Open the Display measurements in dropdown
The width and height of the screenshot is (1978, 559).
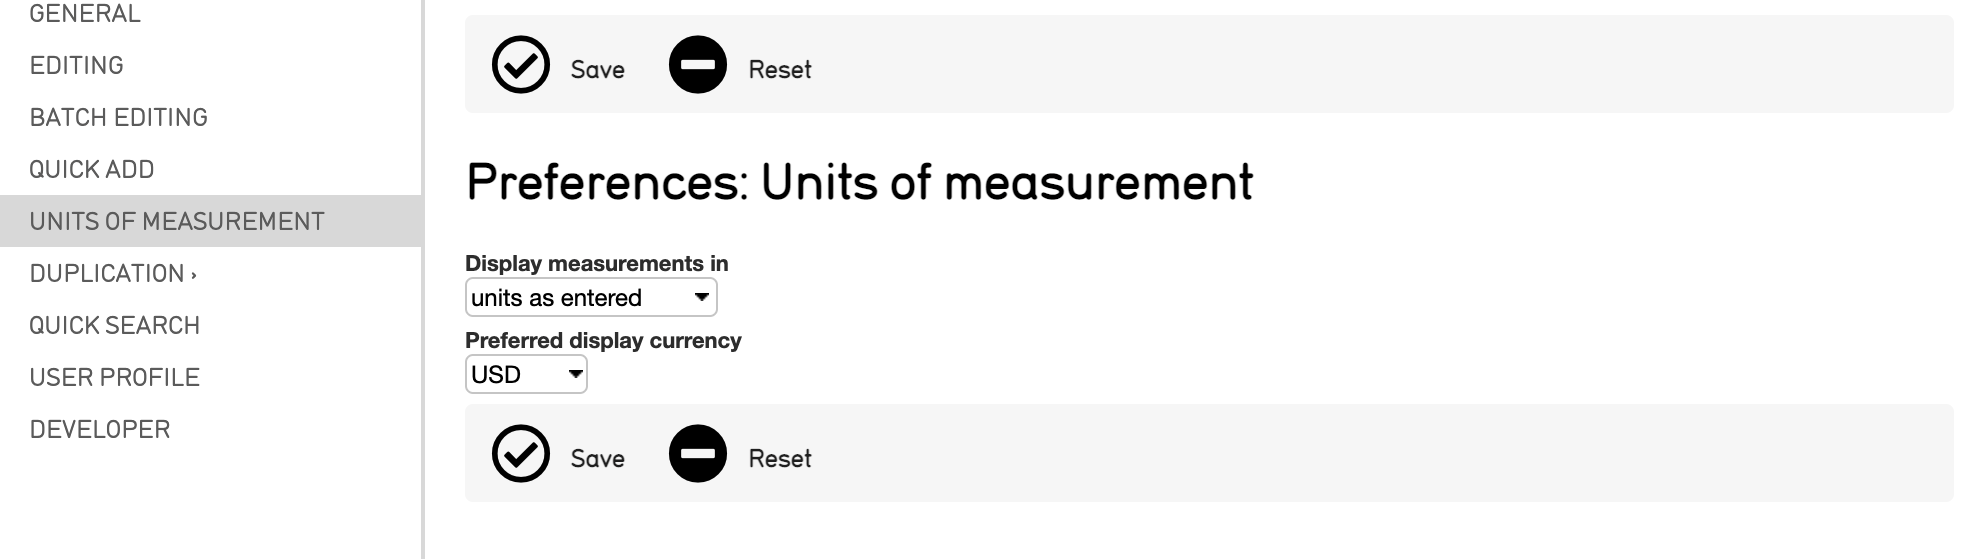591,298
